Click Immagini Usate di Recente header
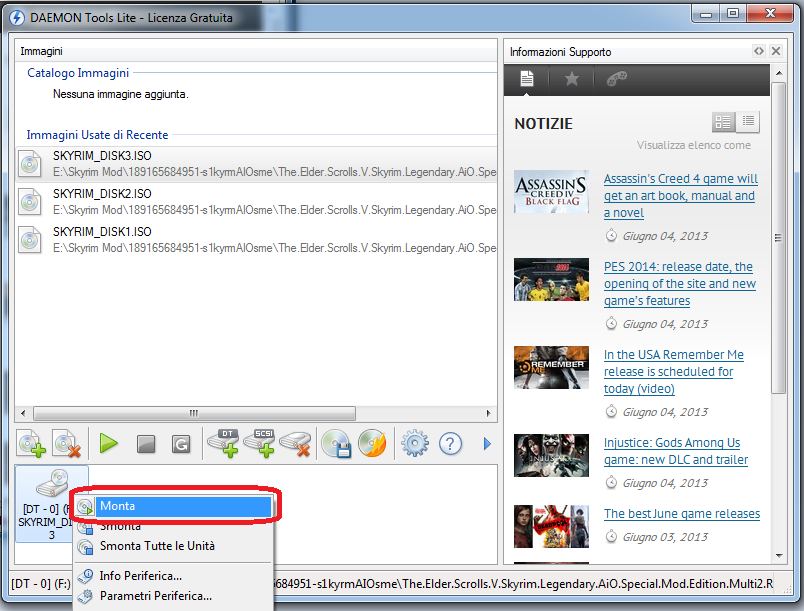Viewport: 804px width, 611px height. [x=97, y=135]
